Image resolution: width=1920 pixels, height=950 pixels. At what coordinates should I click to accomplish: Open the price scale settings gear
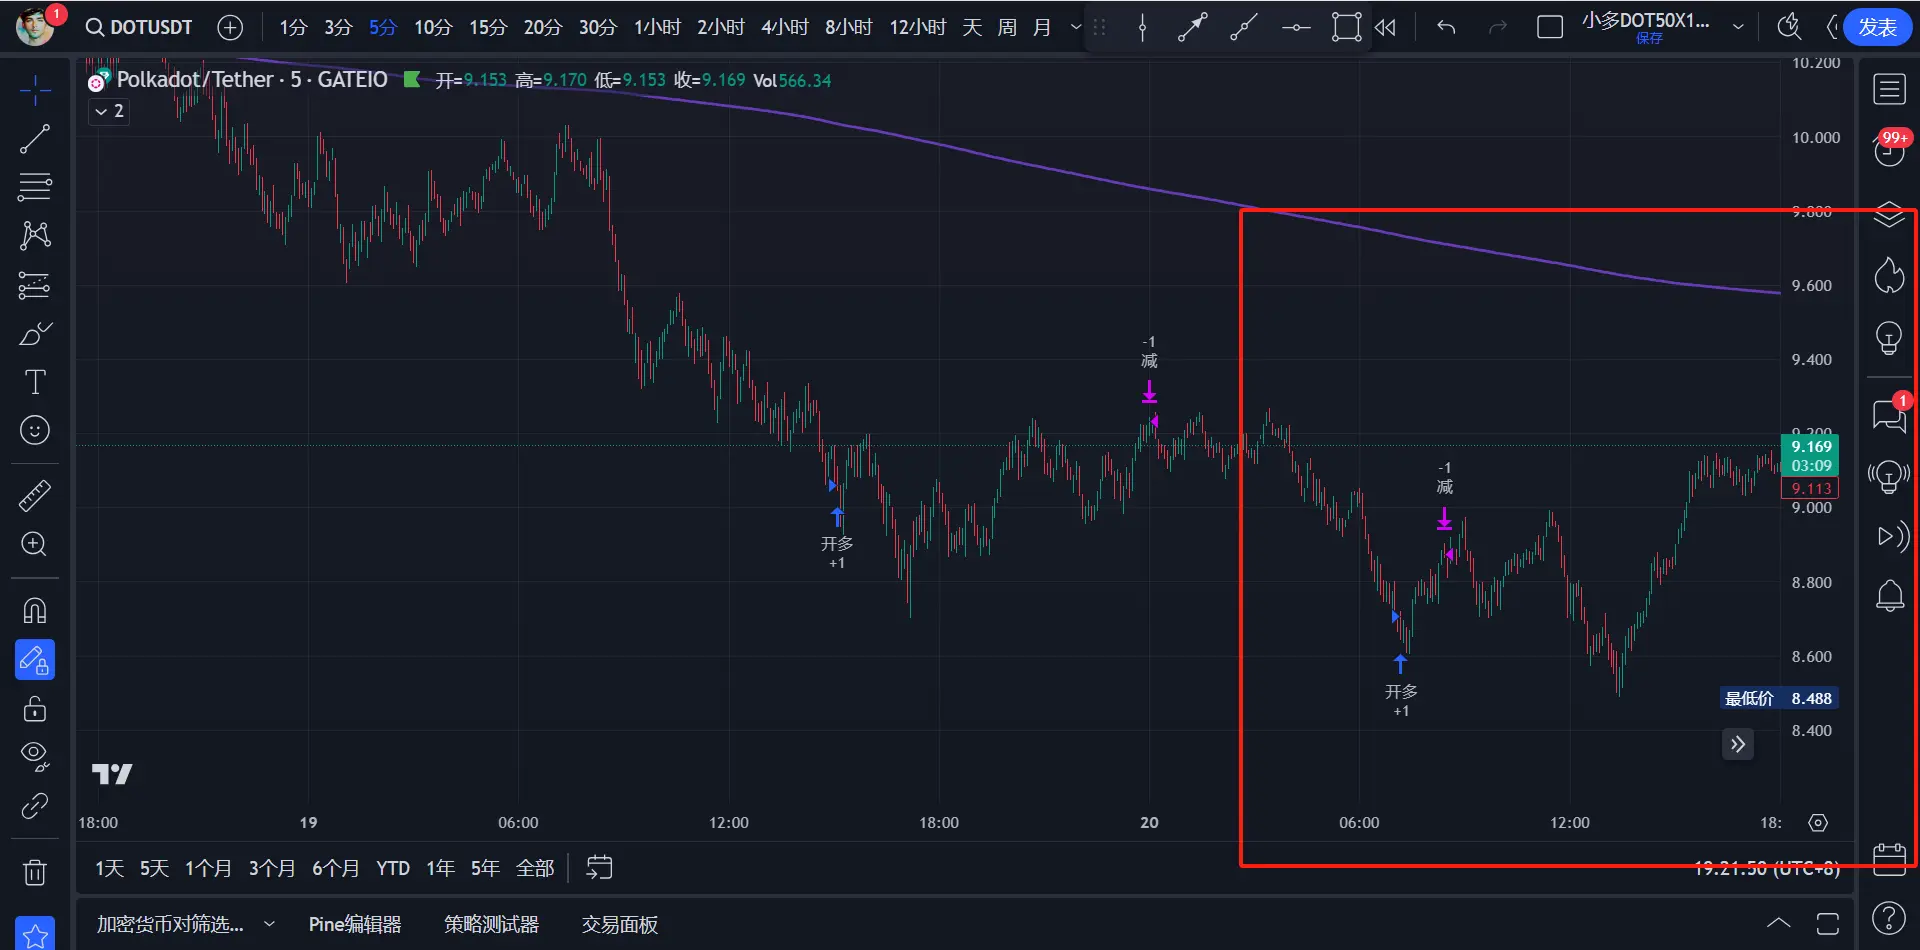1818,823
